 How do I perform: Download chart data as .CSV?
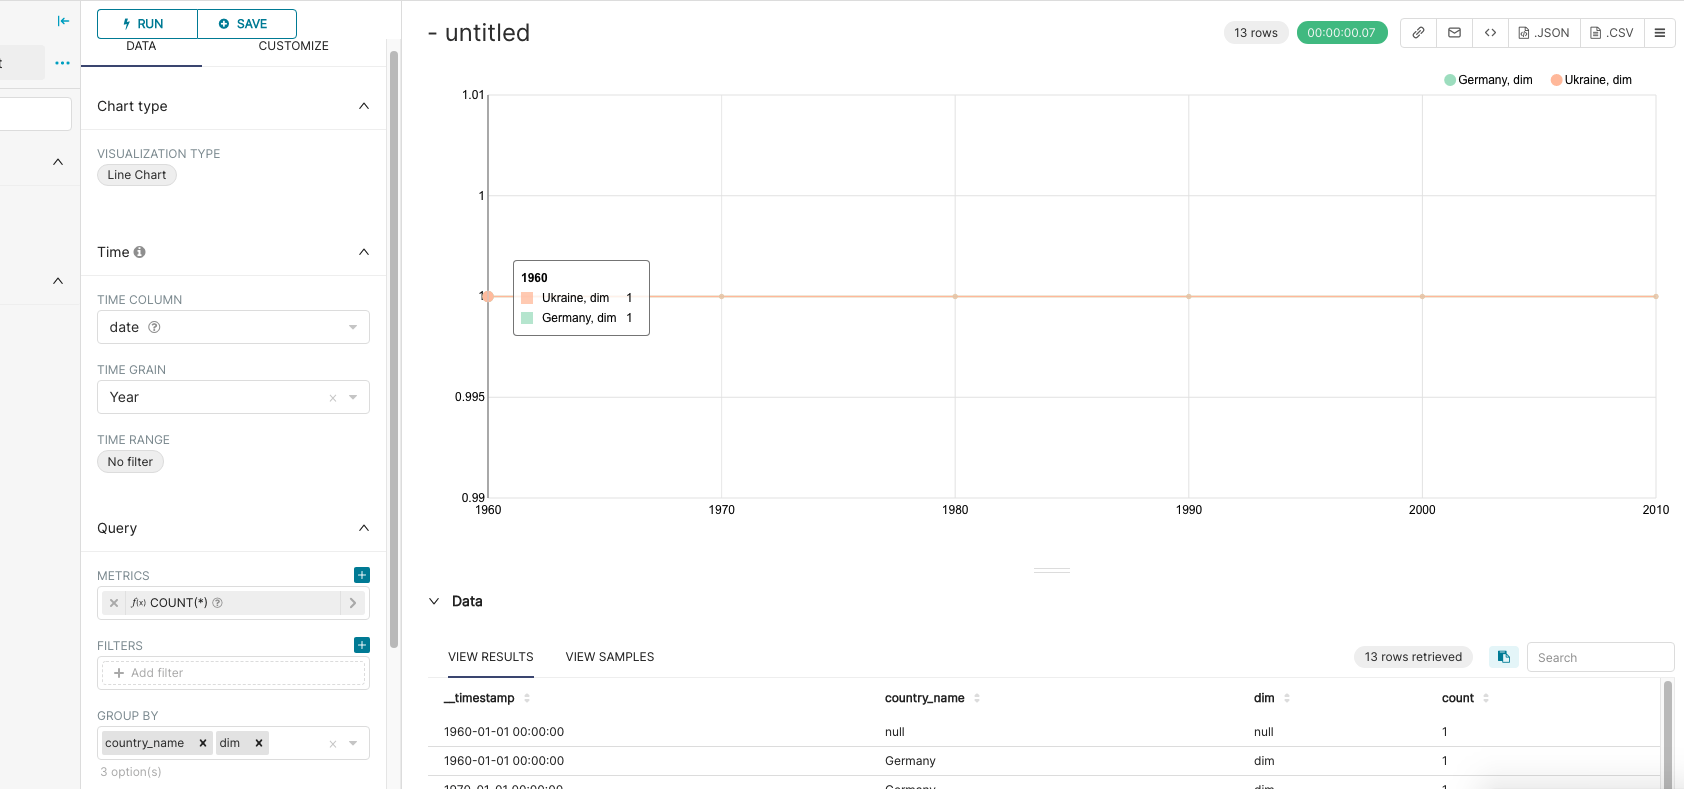(1611, 32)
